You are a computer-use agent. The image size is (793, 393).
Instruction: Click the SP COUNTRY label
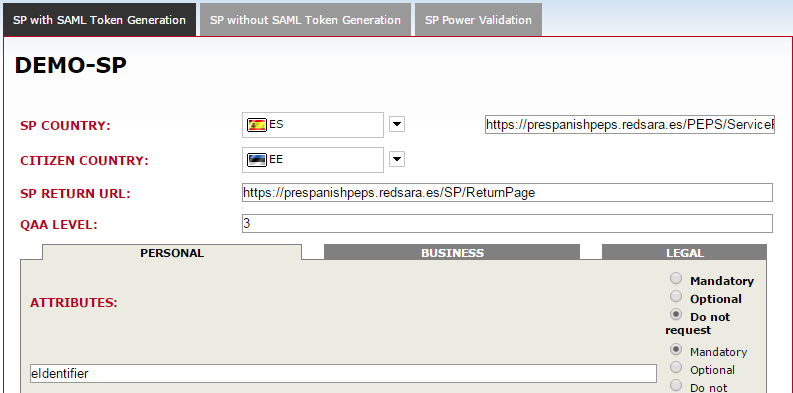coord(65,126)
